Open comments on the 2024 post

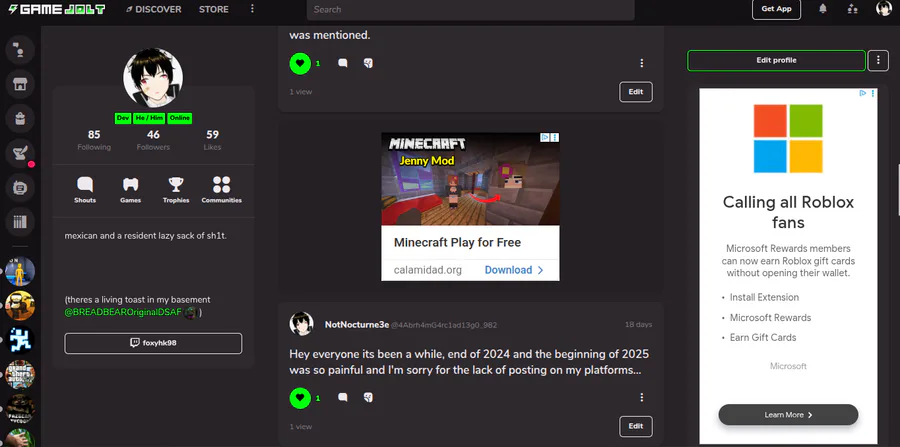point(343,397)
